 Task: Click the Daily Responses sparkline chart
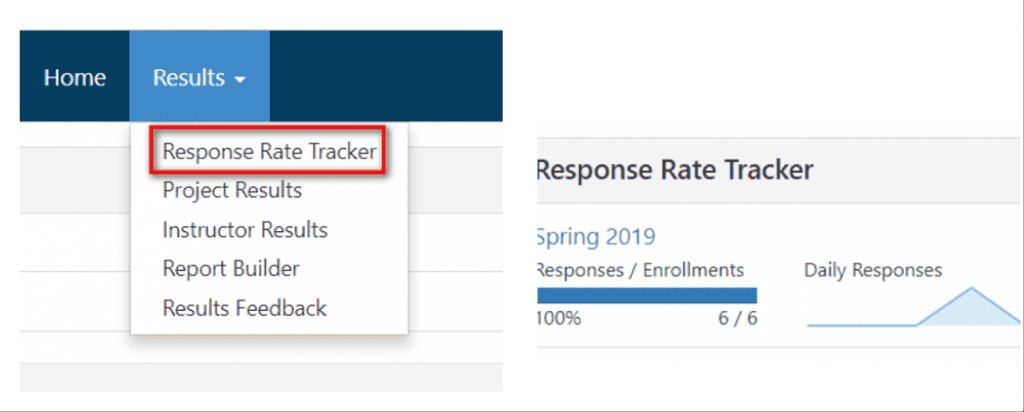(913, 310)
